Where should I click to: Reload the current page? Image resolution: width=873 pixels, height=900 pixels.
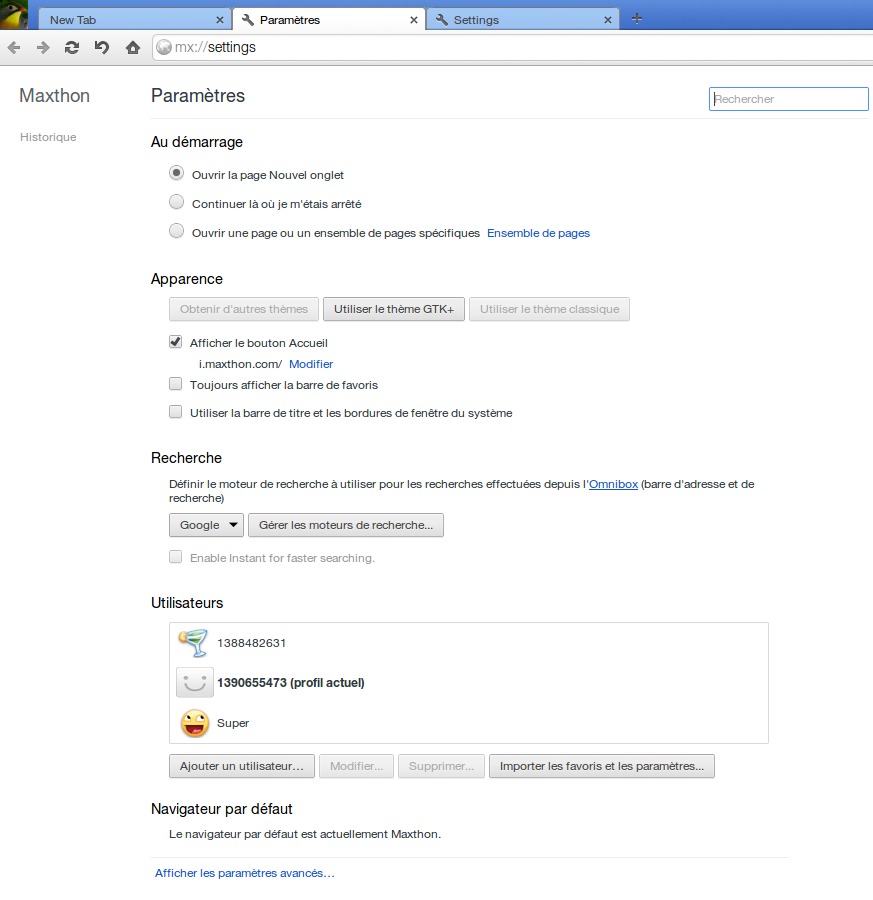(72, 48)
